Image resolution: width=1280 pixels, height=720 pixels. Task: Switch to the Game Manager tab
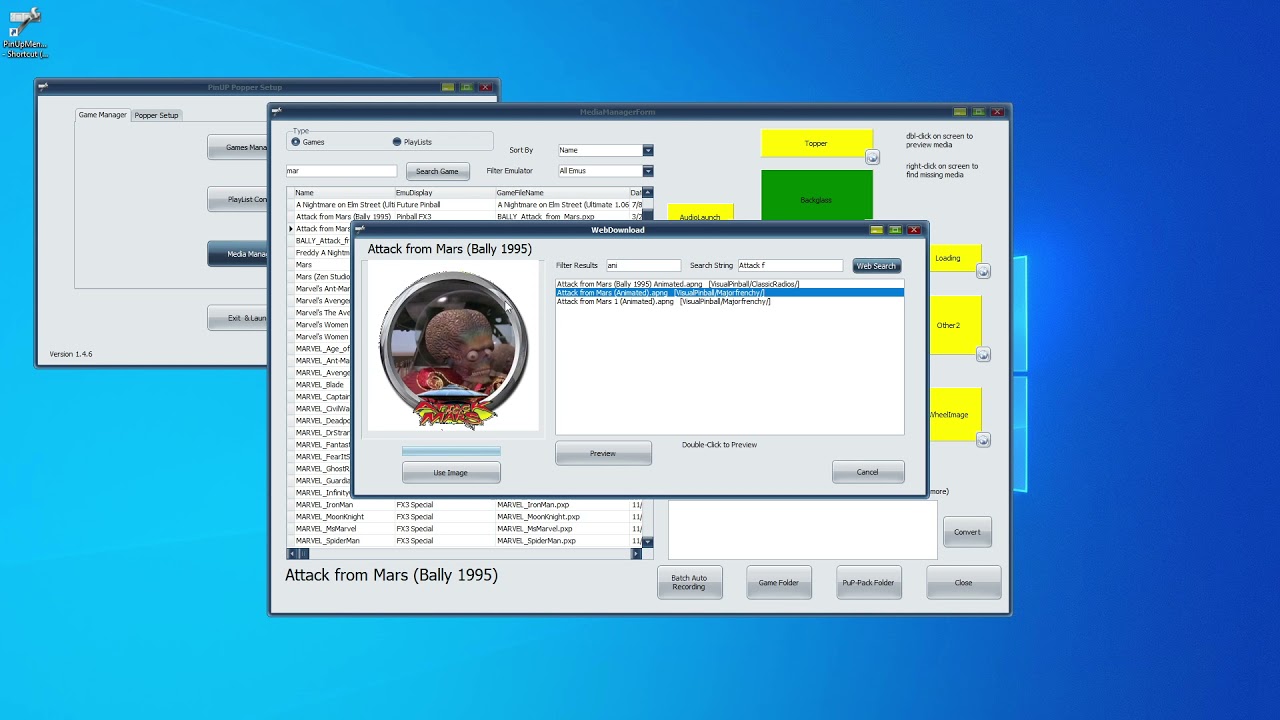(103, 115)
